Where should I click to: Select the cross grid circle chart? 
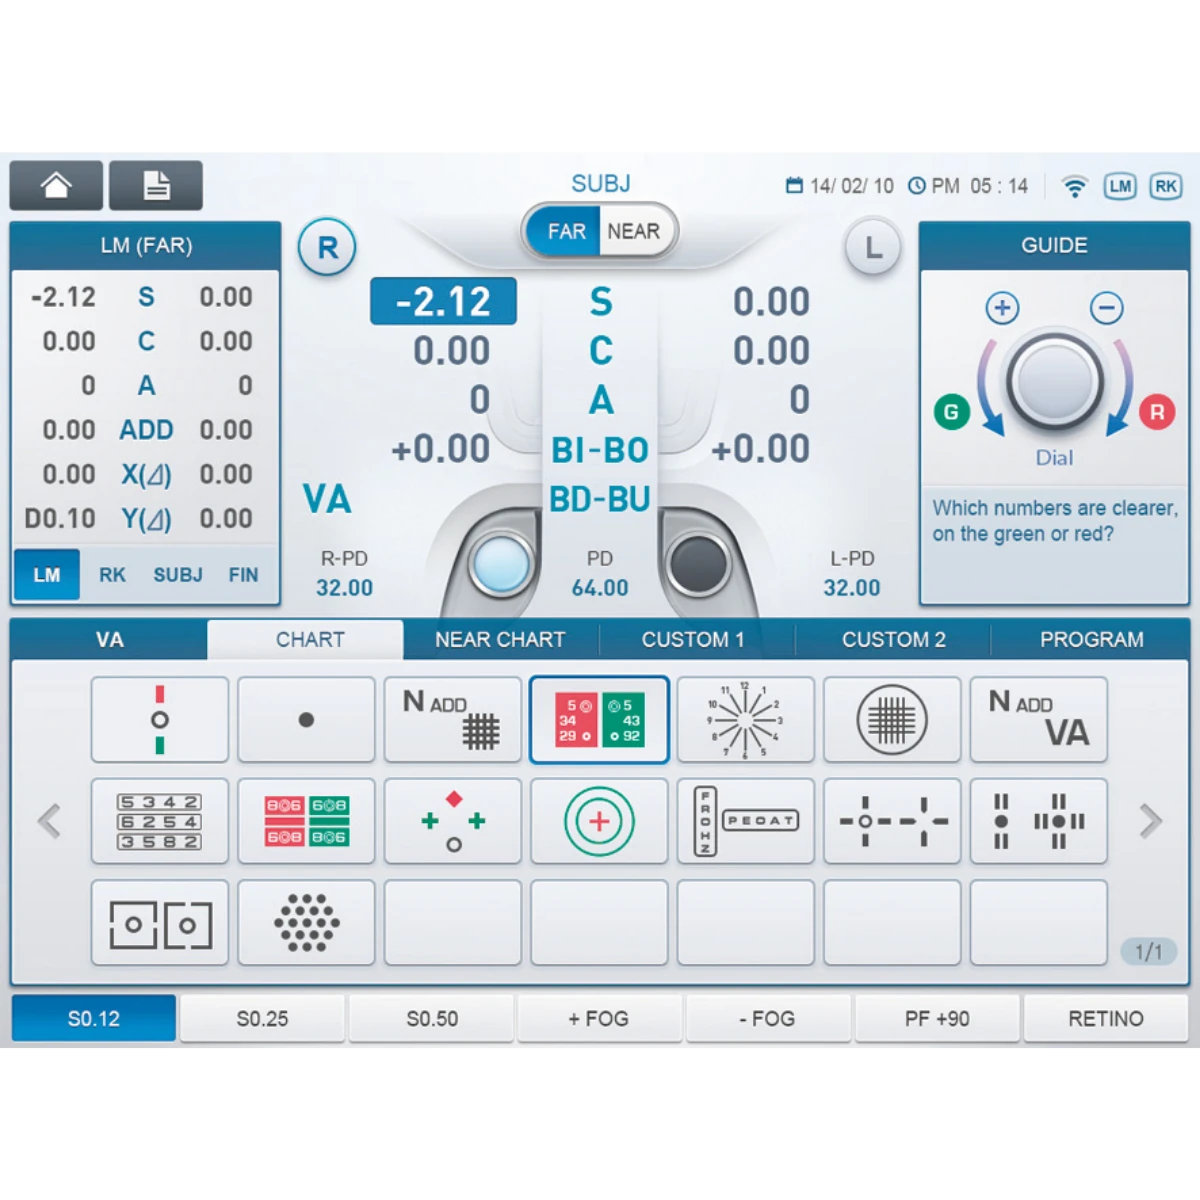click(892, 720)
